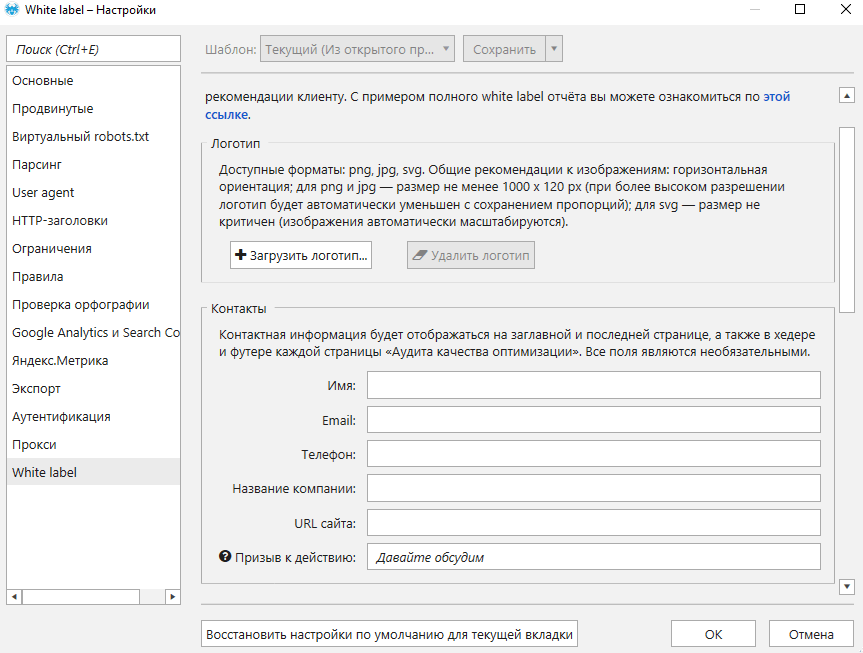Open Яндекс.Метрика settings
This screenshot has height=653, width=863.
[94, 361]
